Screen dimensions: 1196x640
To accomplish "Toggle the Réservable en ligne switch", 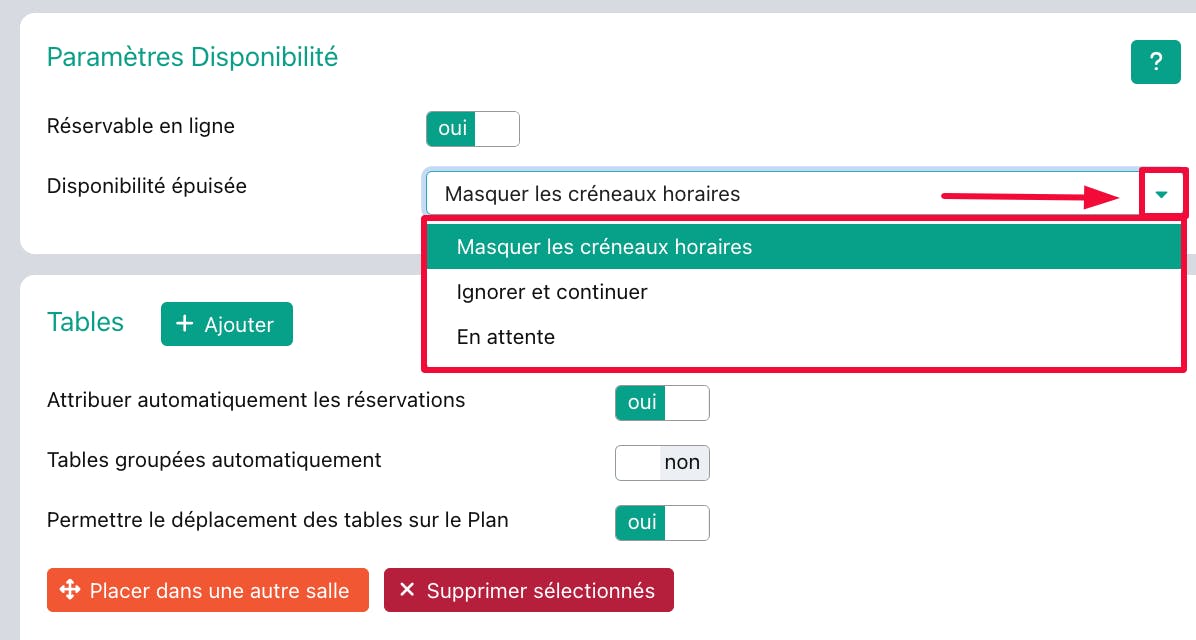I will (472, 129).
